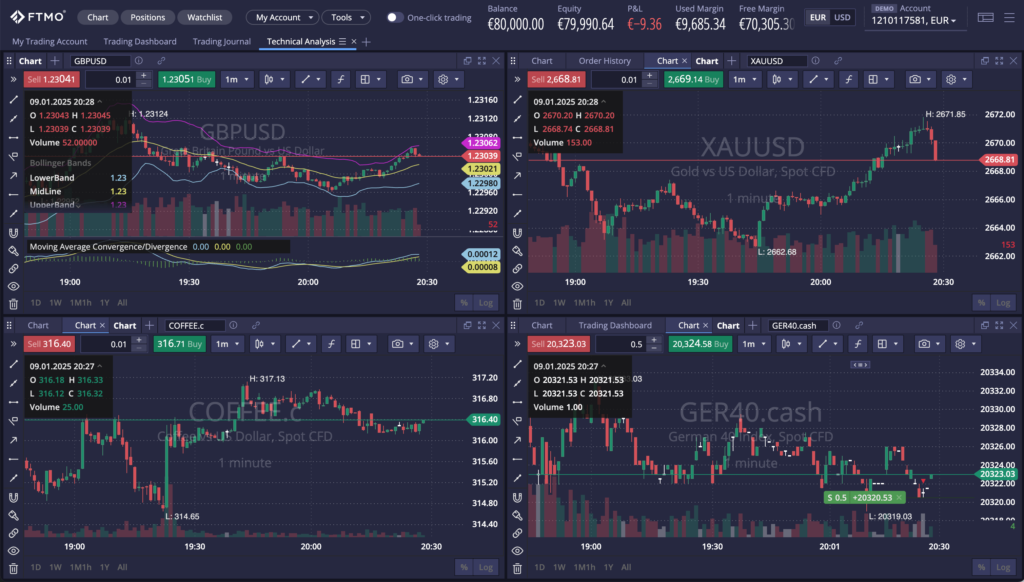
Task: Click the link icon beside the XAUUSD symbol field
Action: tap(838, 61)
